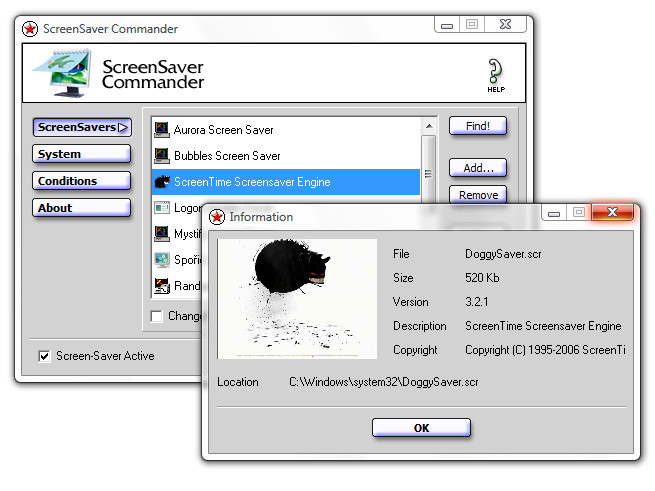Click the ScreenSaver Commander monitor logo

coord(62,73)
